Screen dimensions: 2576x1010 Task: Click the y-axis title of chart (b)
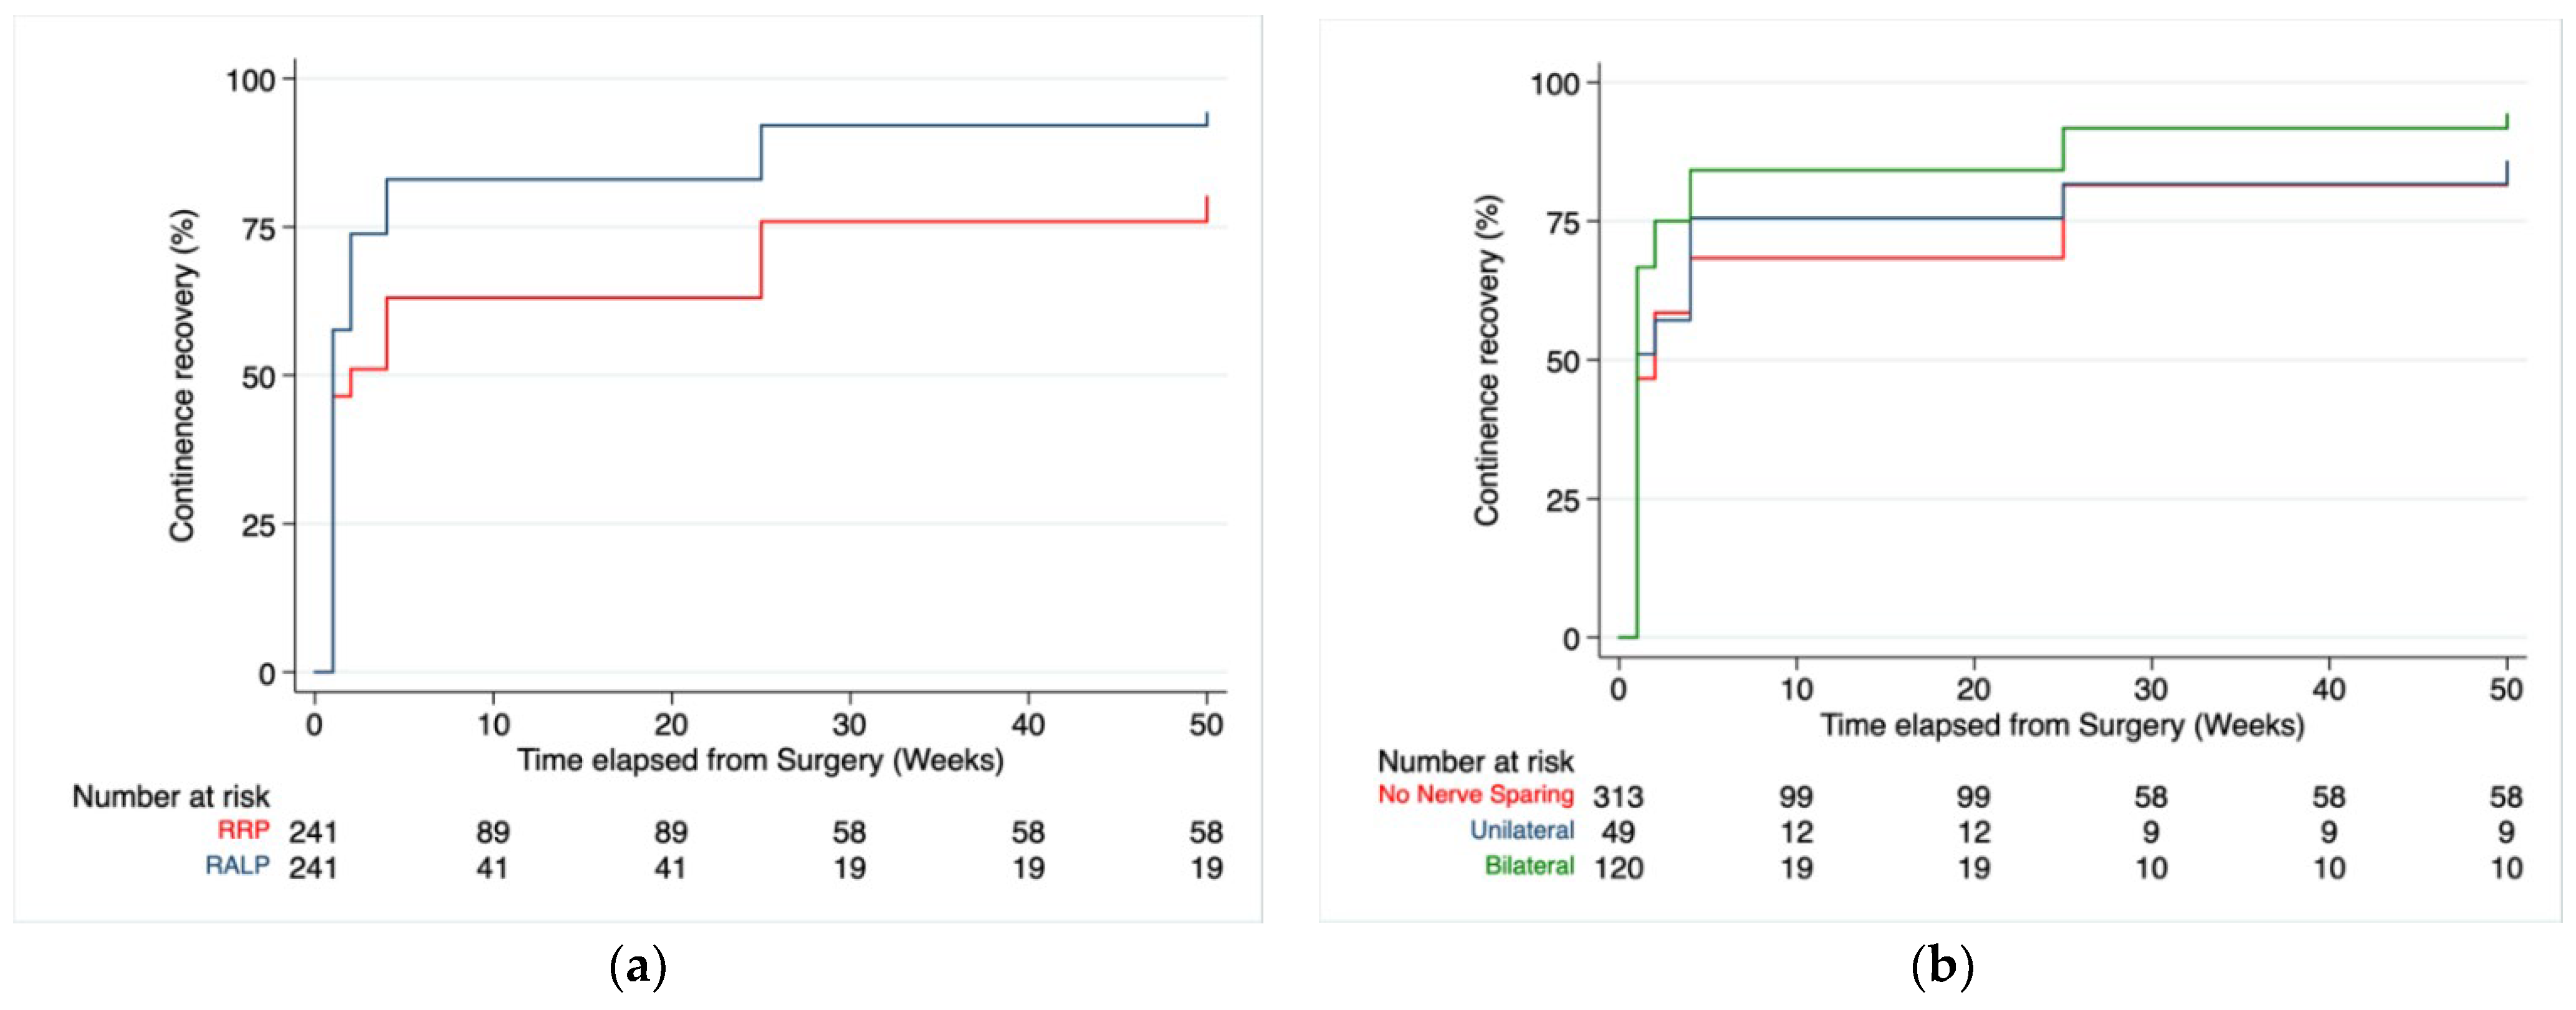[1487, 360]
